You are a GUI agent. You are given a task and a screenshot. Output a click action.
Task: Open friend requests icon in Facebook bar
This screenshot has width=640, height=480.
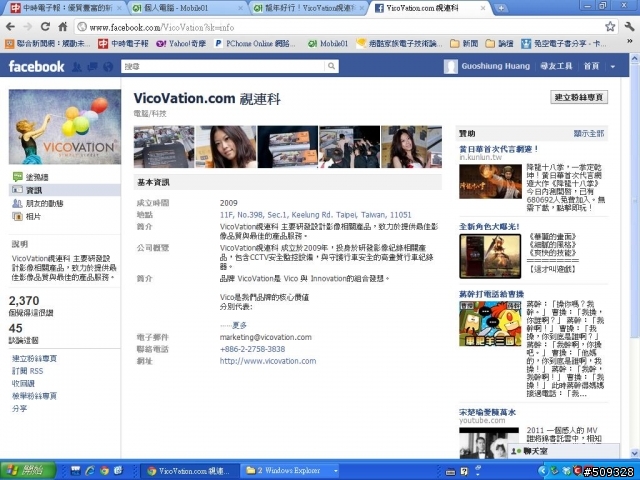(x=77, y=67)
